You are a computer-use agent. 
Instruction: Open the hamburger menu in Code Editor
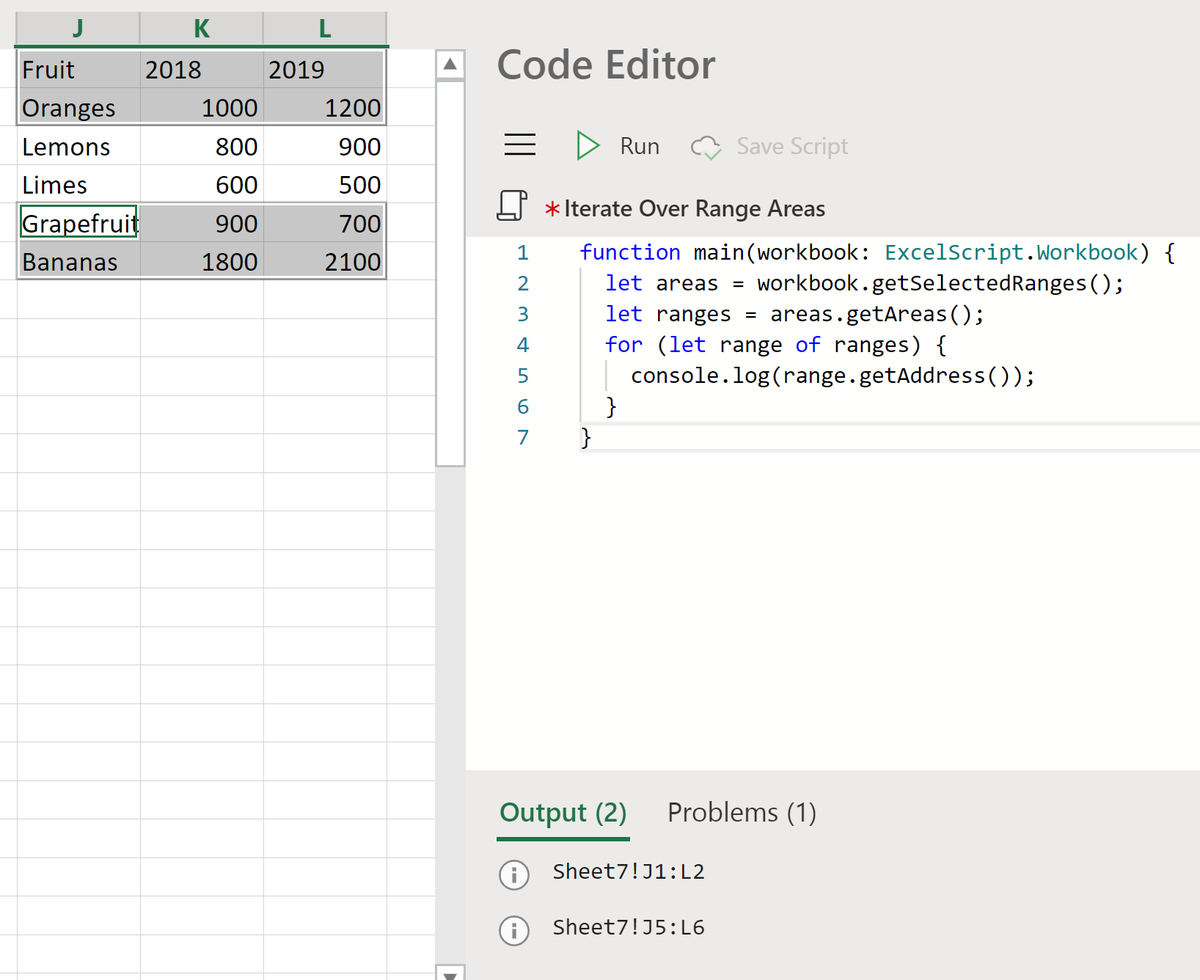click(x=518, y=146)
